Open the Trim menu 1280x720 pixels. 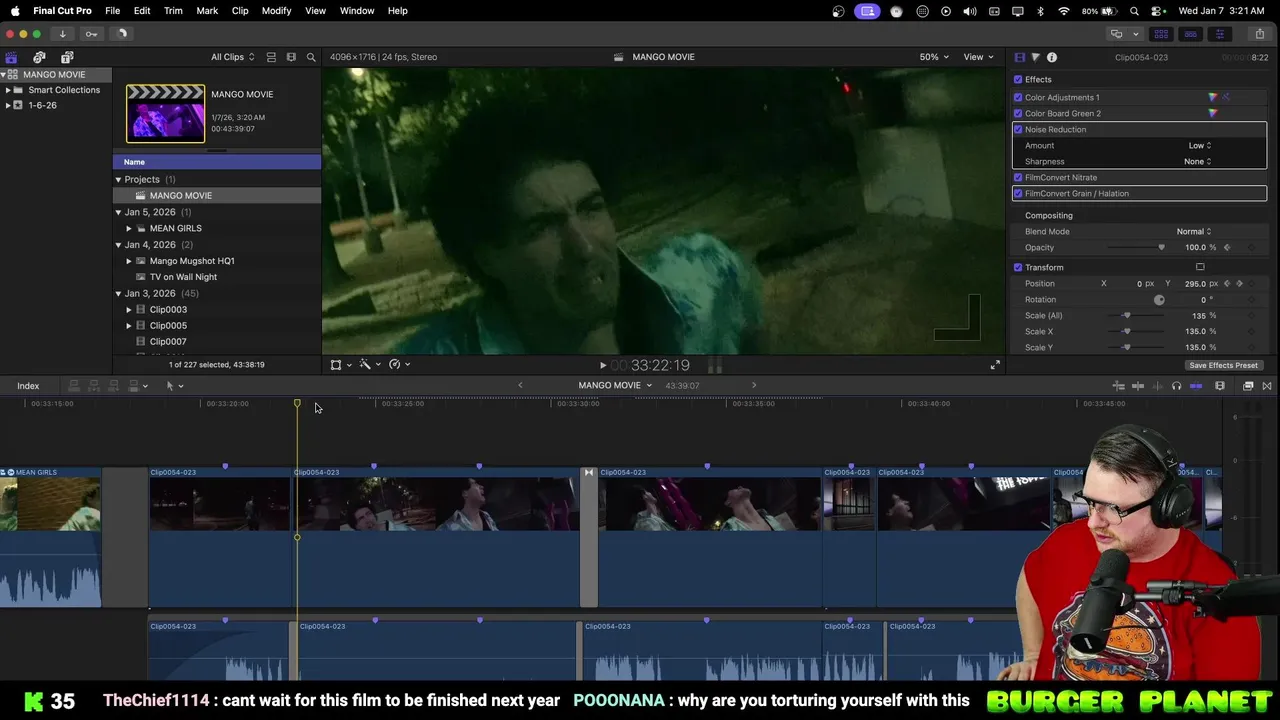point(173,11)
